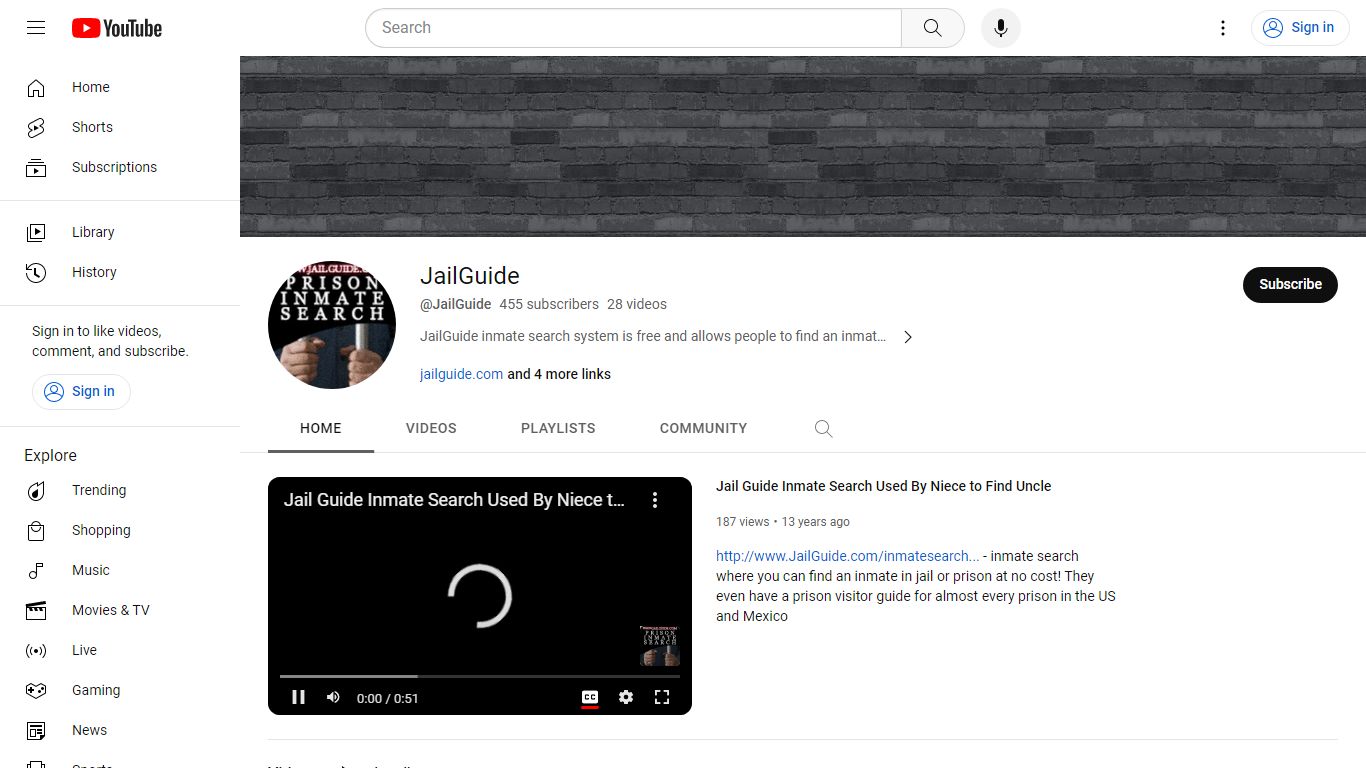This screenshot has width=1366, height=768.
Task: Open Shopping in Explore section
Action: point(120,530)
